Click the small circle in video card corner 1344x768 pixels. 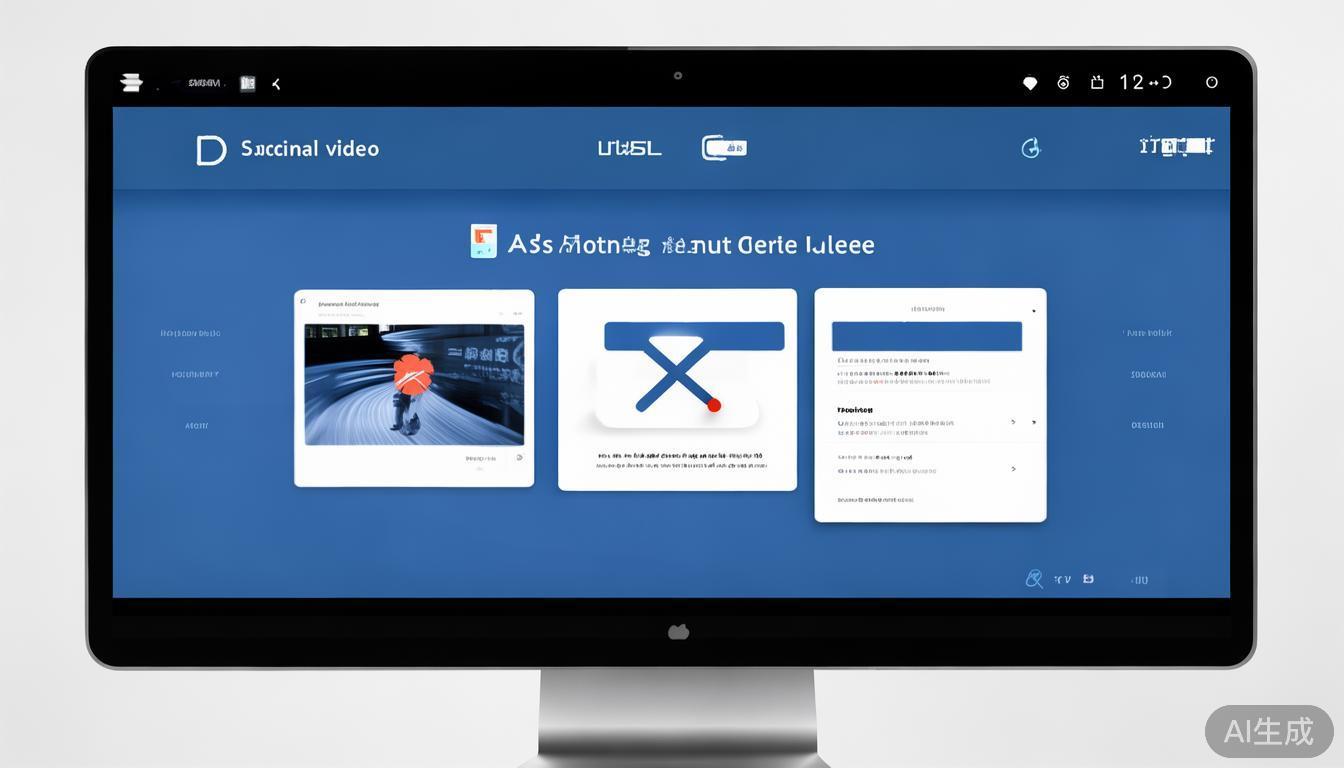click(x=303, y=301)
